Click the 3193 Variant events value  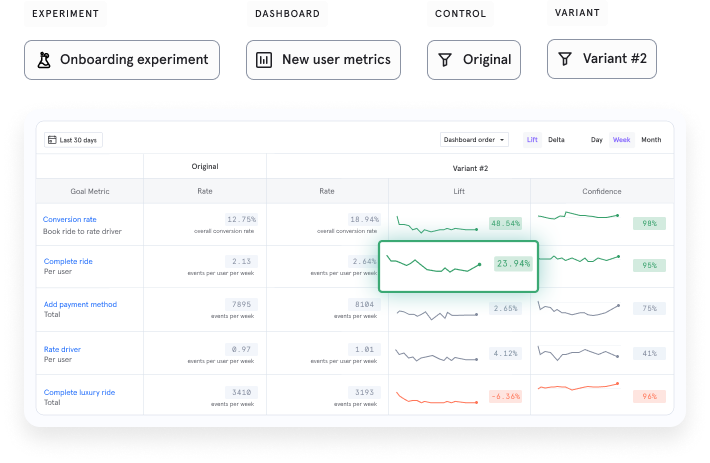click(365, 392)
